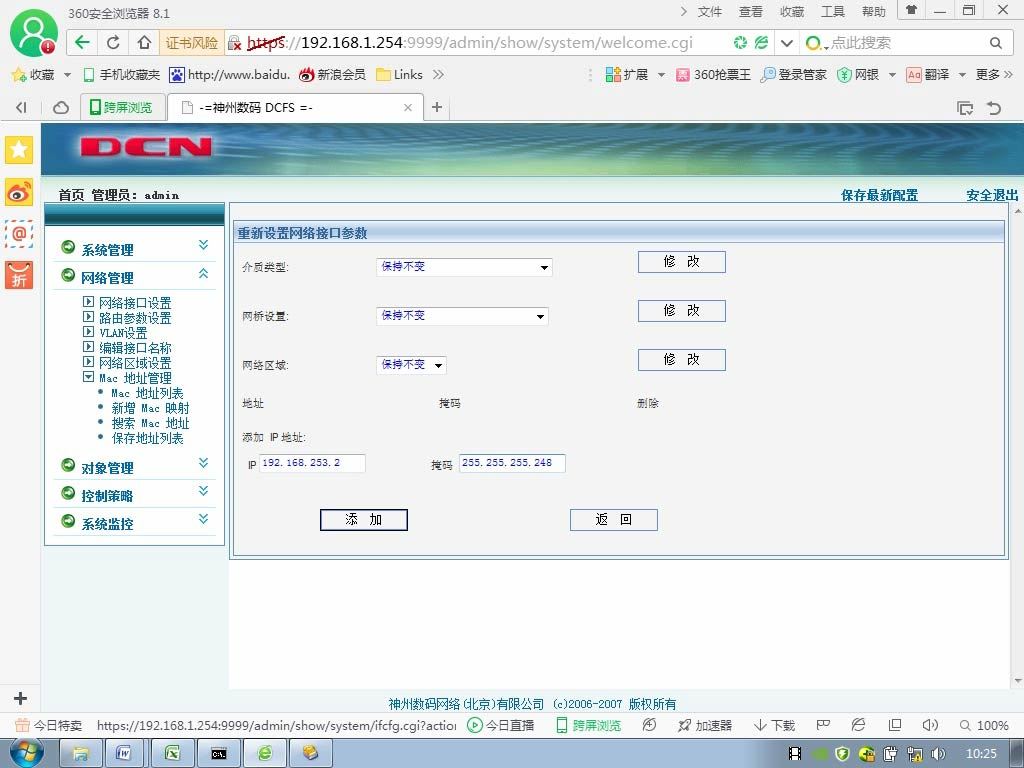The width and height of the screenshot is (1024, 768).
Task: Open the 介质类型 dropdown
Action: tap(464, 266)
